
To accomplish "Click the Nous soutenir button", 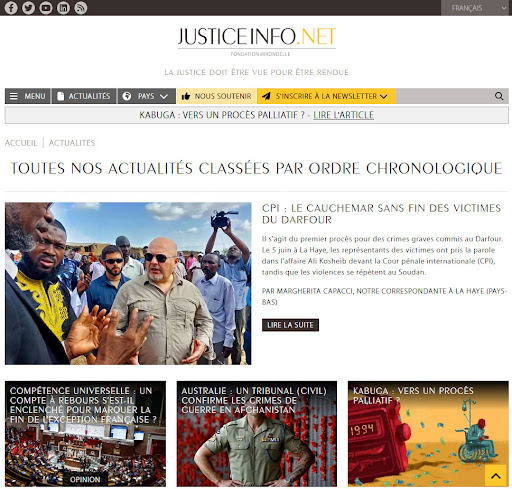I will point(216,96).
